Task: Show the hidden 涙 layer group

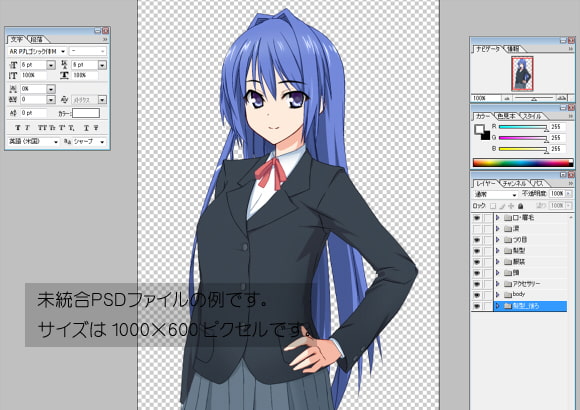Action: 477,229
